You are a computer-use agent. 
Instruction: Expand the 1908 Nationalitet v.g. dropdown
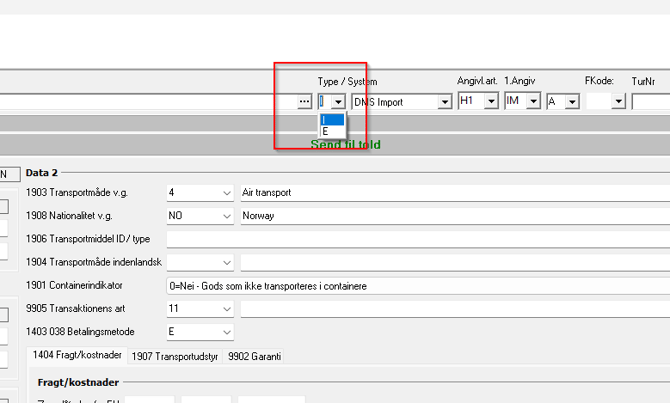(x=226, y=215)
